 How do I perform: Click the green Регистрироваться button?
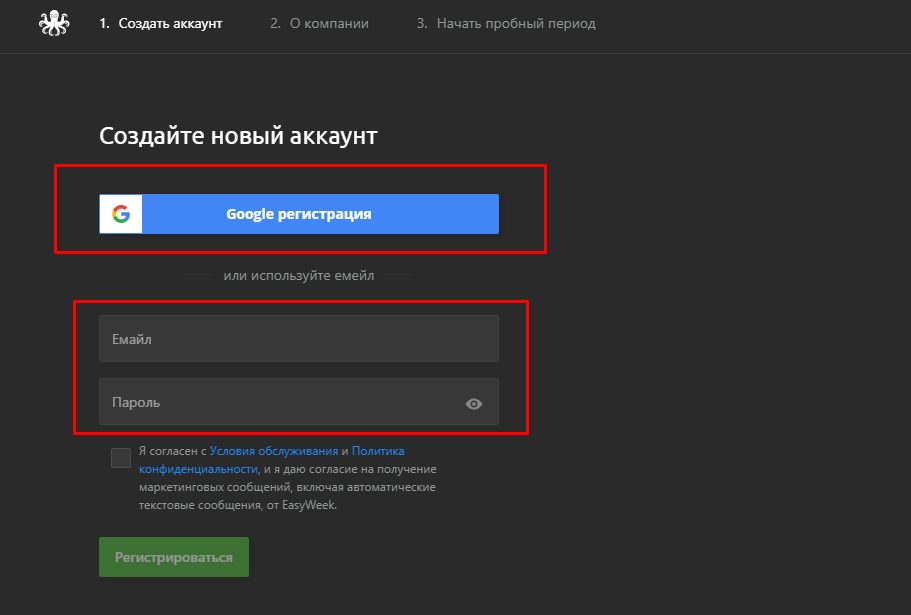(174, 557)
